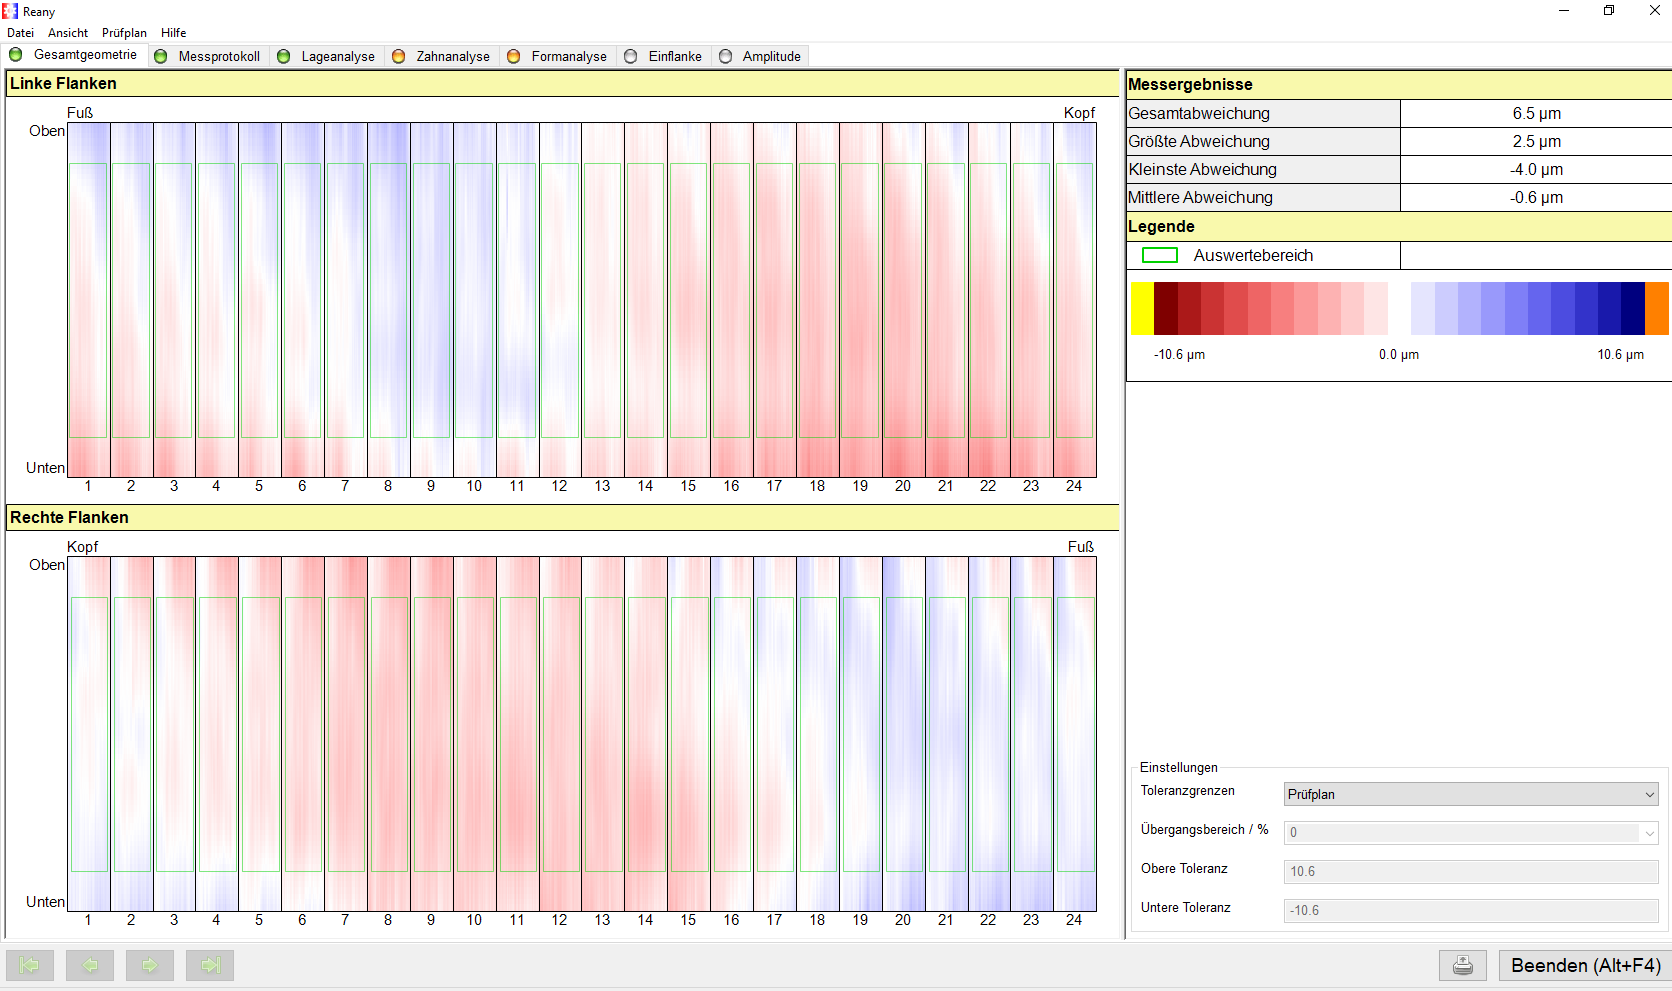Screen dimensions: 1672x991
Task: Click the Reany app icon in title bar
Action: [x=11, y=11]
